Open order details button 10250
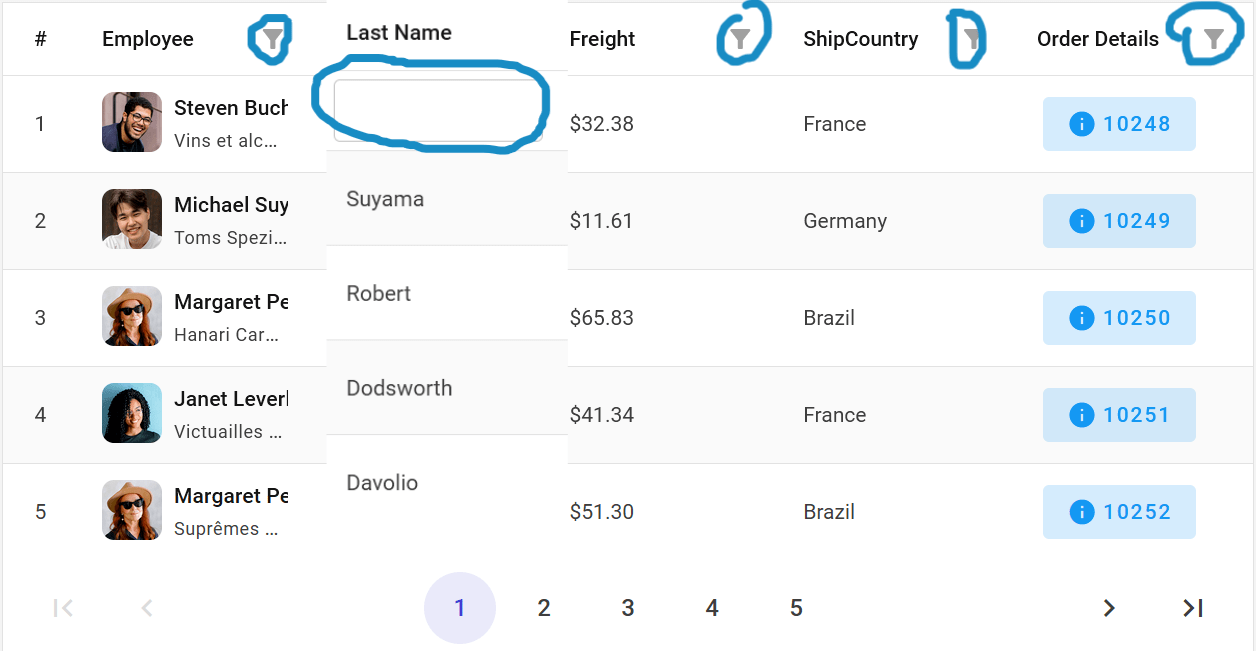 click(x=1119, y=318)
